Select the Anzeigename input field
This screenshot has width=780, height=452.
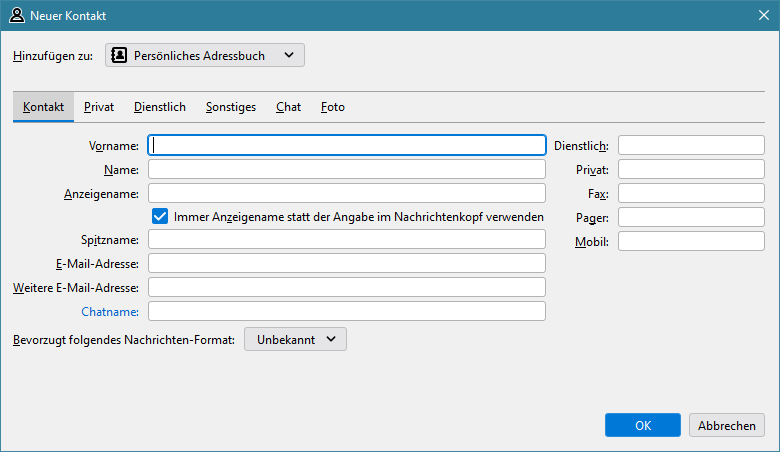point(346,194)
